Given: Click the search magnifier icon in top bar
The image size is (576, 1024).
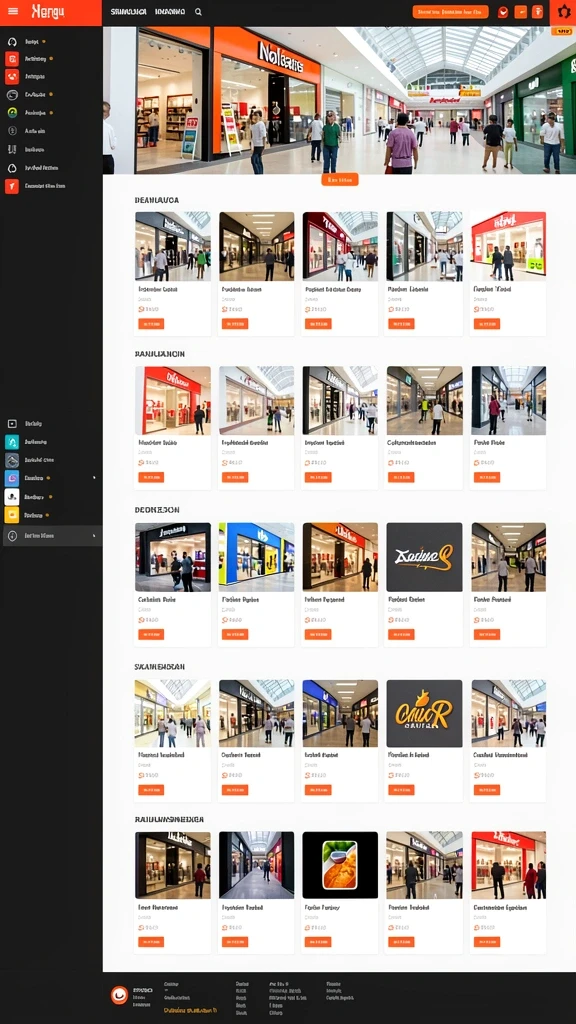Looking at the screenshot, I should tap(198, 12).
